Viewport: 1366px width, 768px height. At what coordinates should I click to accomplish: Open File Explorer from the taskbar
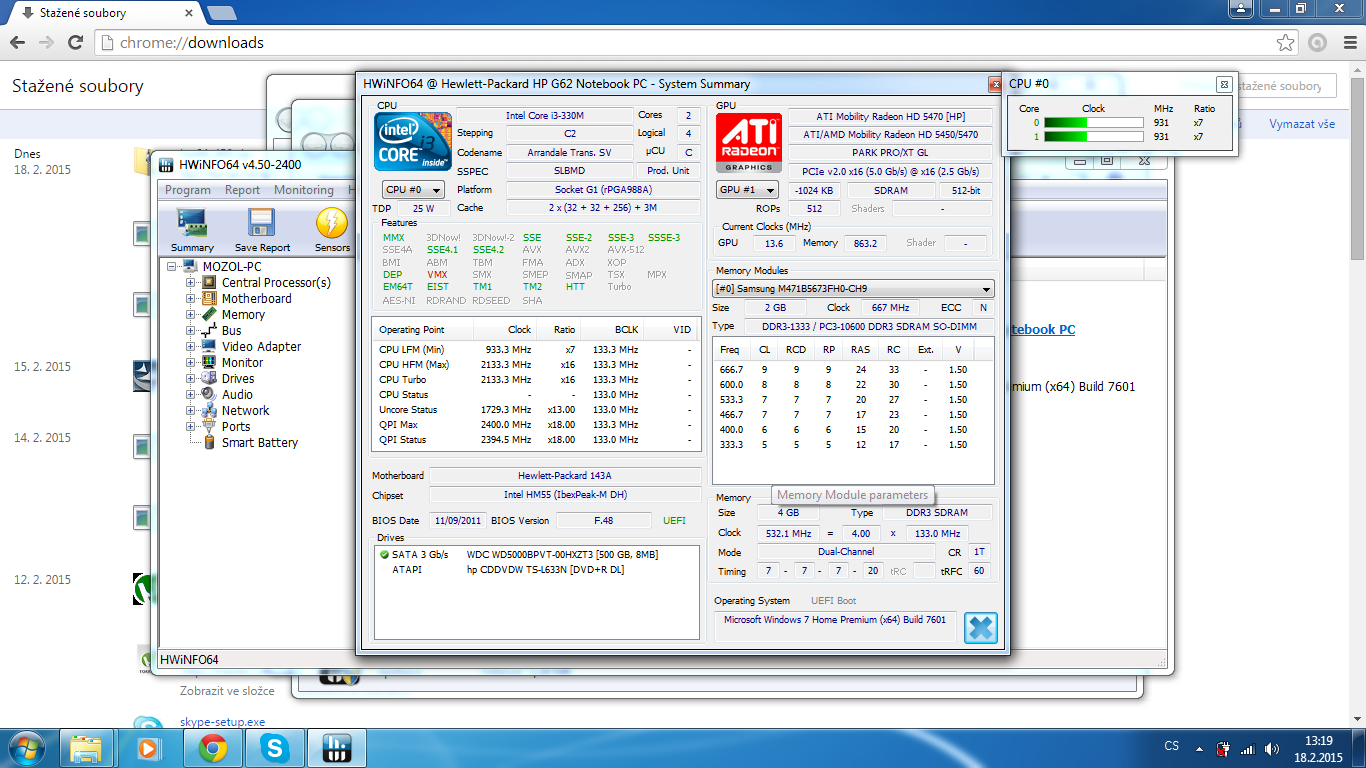[87, 748]
